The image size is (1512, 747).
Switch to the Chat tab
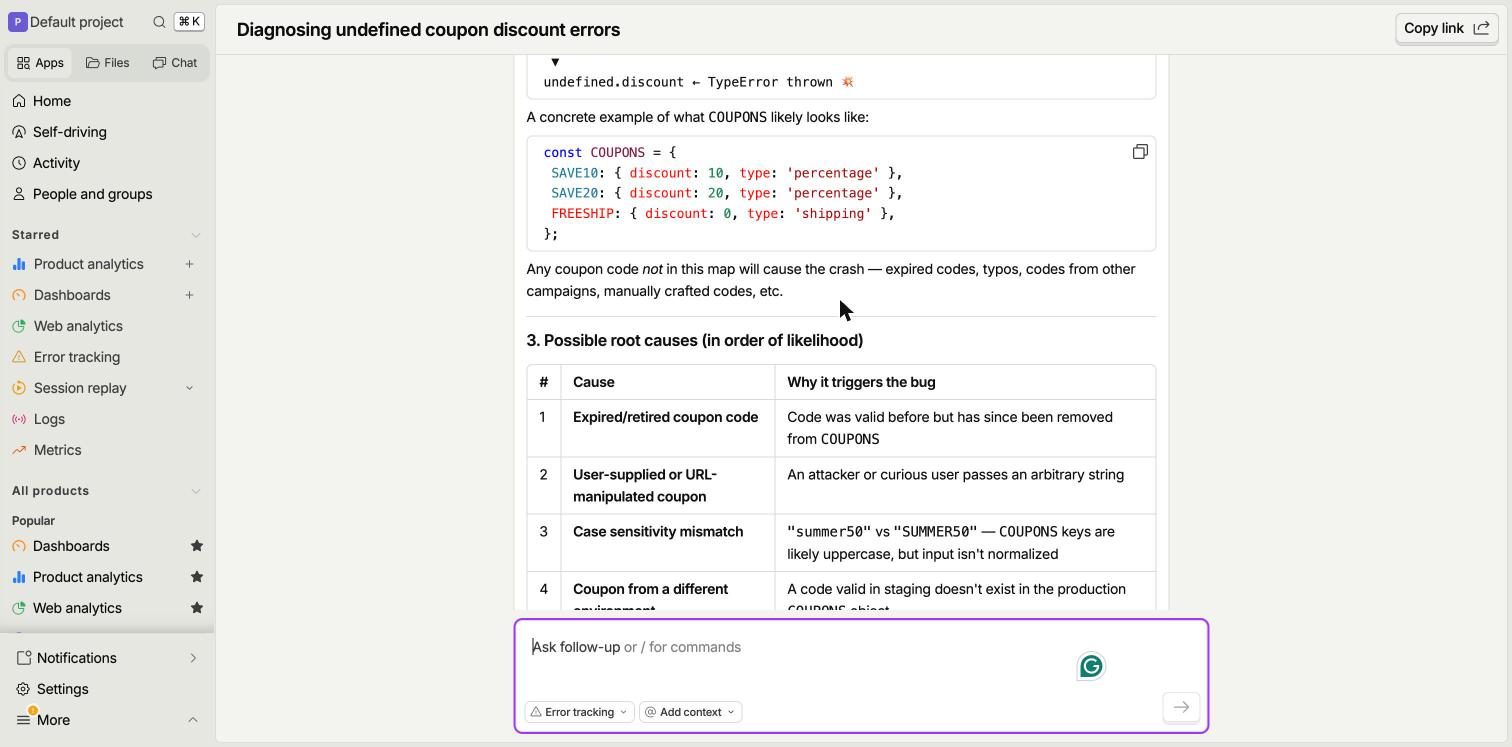(x=175, y=63)
